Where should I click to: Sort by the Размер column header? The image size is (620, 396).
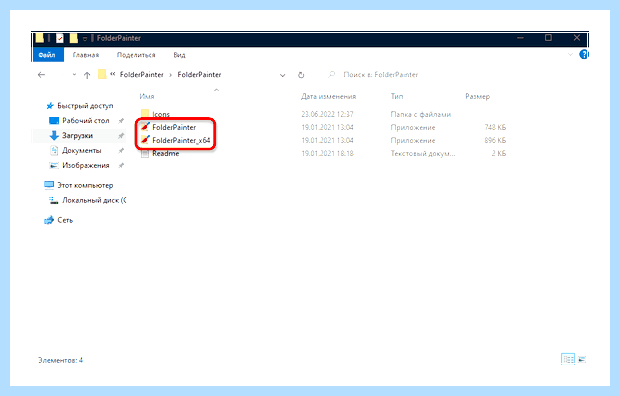pos(477,96)
